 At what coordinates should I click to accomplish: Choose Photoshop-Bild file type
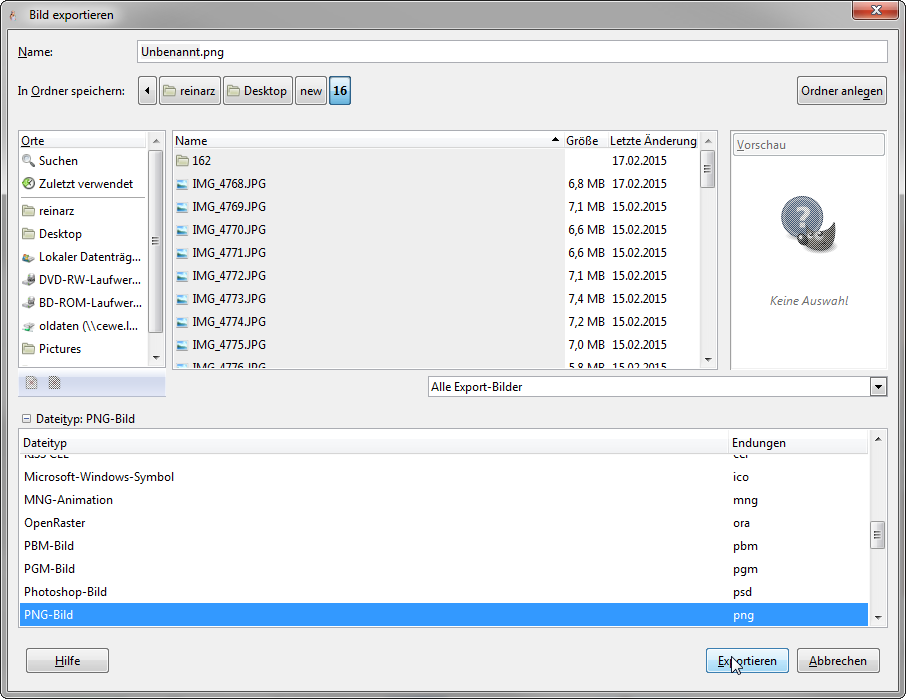click(444, 592)
